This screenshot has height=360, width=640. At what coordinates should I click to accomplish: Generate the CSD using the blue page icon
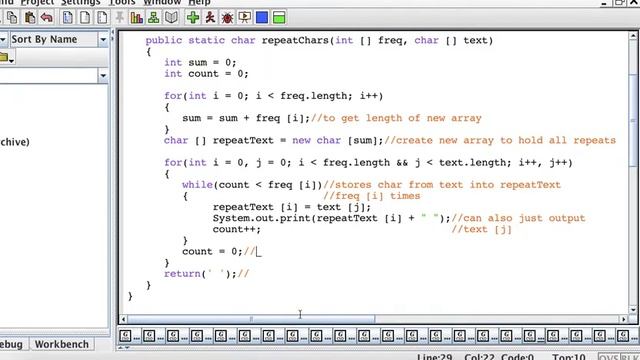pyautogui.click(x=68, y=18)
